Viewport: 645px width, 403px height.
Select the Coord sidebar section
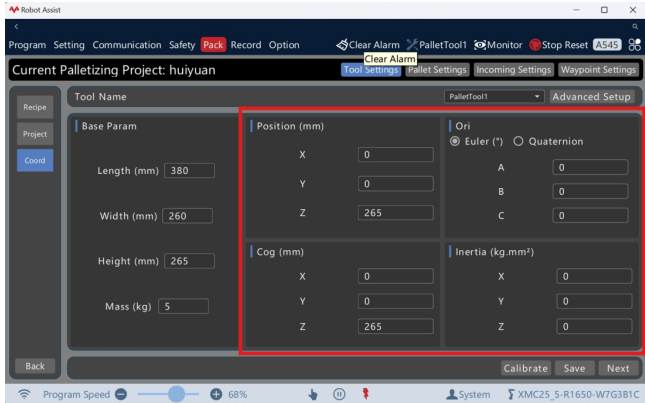tap(35, 160)
